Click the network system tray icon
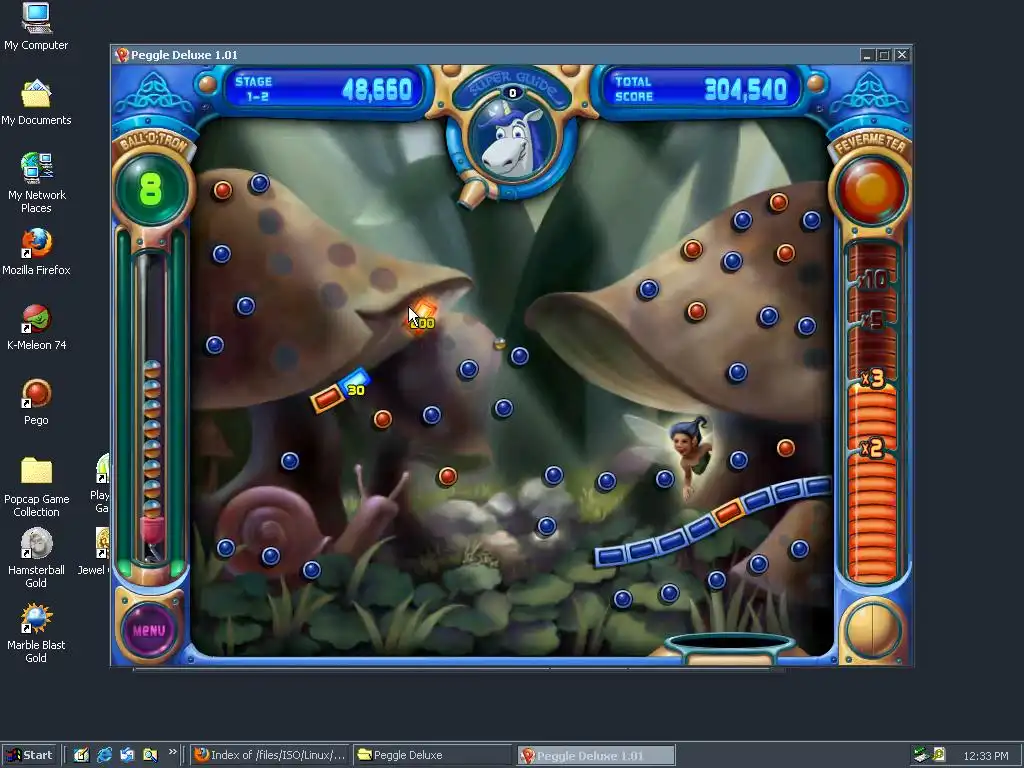Viewport: 1024px width, 768px height. (x=921, y=755)
